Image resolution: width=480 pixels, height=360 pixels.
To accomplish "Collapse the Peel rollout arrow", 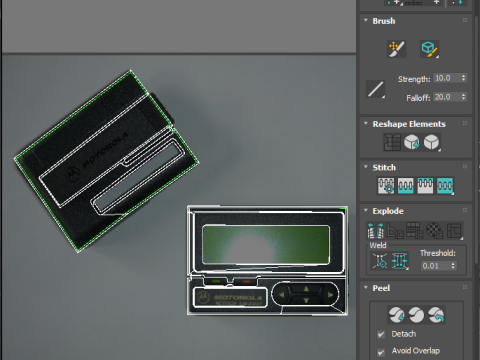I will (x=366, y=288).
